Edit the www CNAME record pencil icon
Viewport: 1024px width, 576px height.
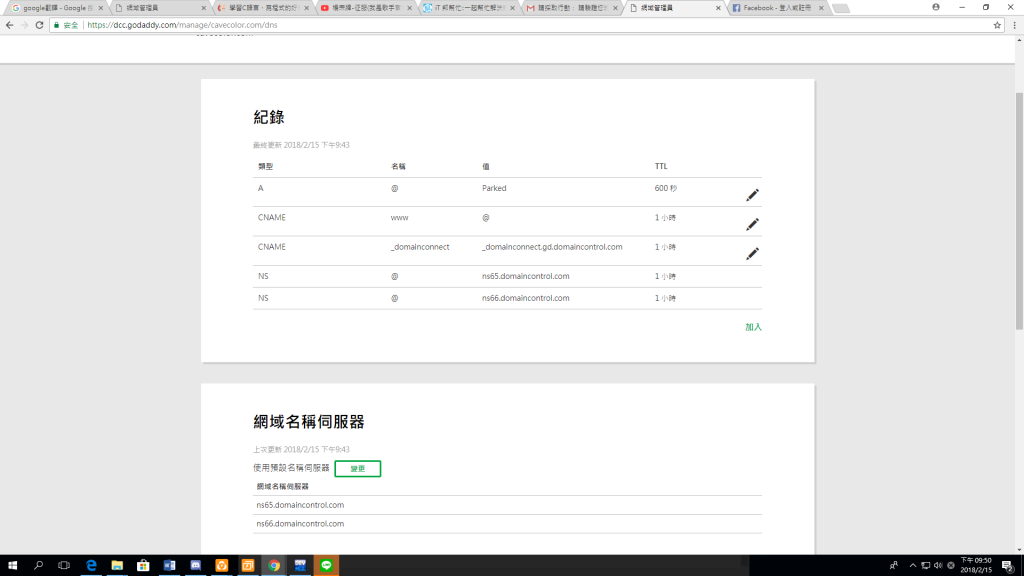click(x=752, y=225)
